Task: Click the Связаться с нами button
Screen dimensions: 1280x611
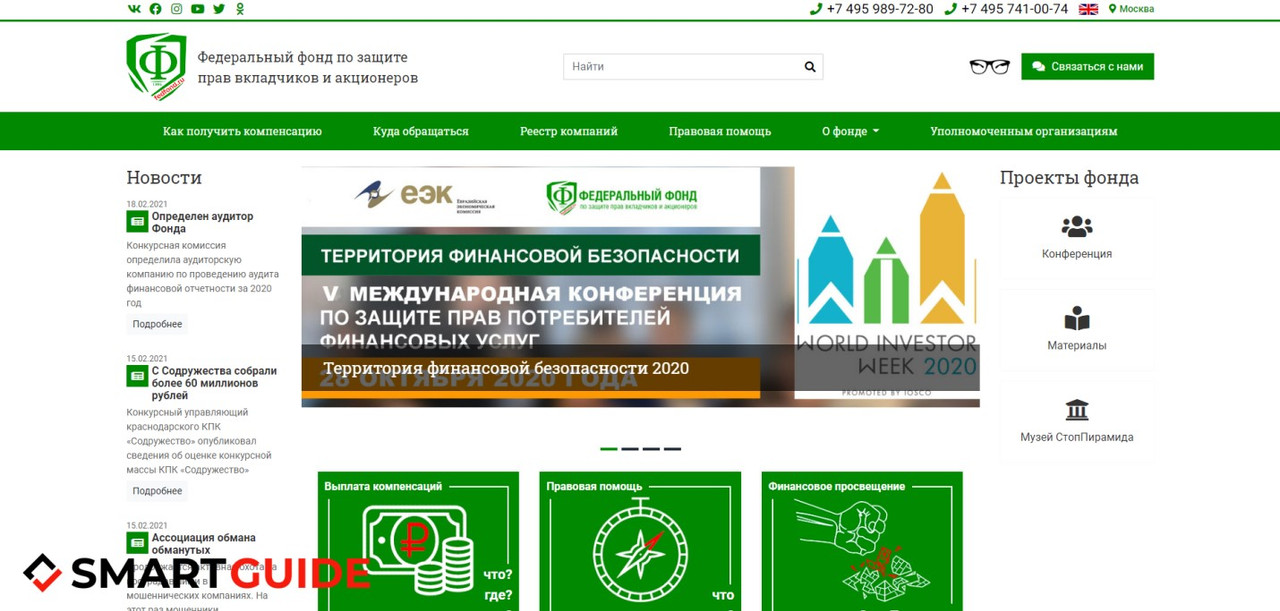Action: (x=1087, y=67)
